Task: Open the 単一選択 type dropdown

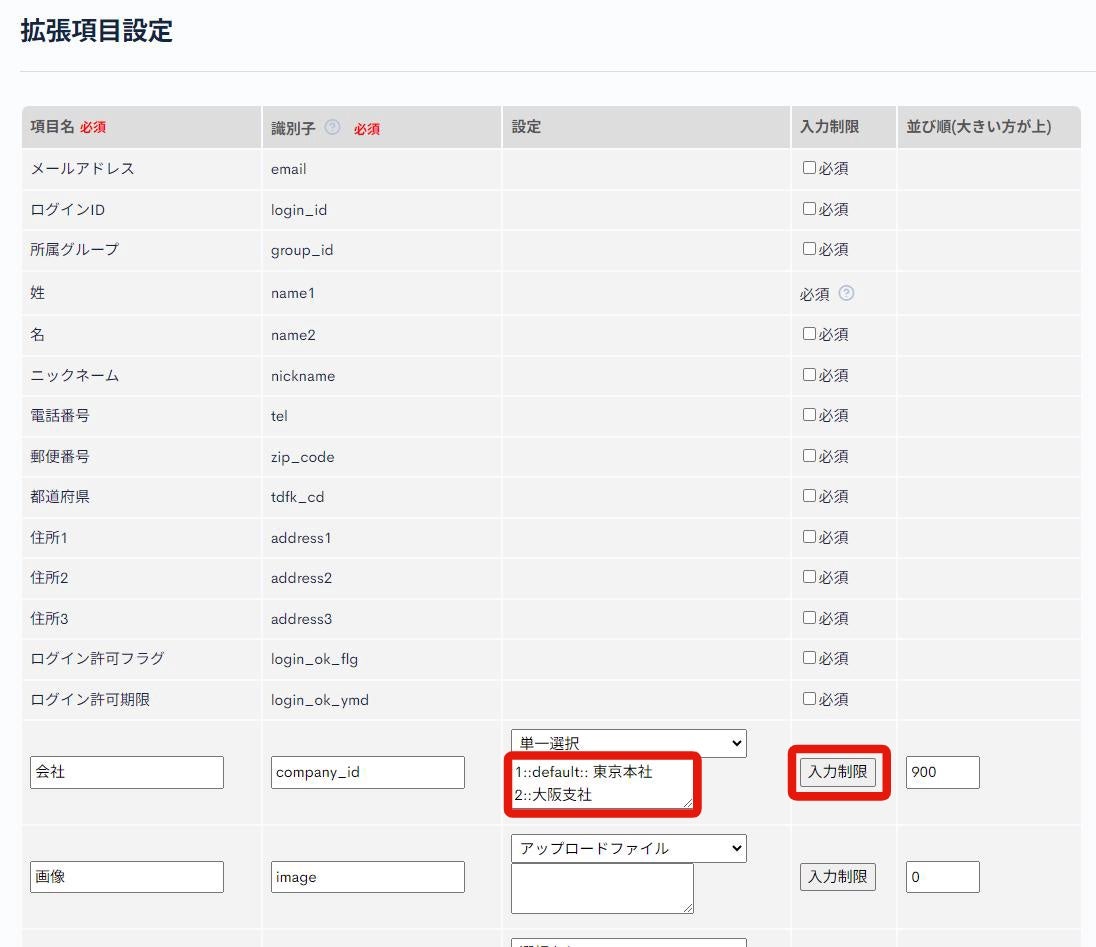Action: [628, 743]
